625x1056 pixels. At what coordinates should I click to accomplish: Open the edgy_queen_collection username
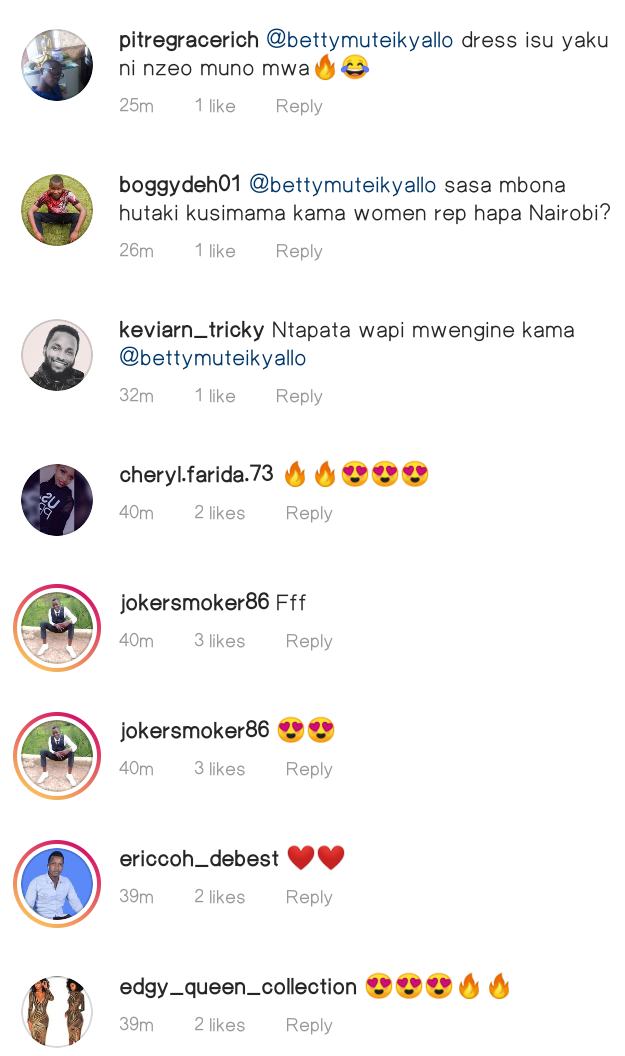click(x=238, y=987)
